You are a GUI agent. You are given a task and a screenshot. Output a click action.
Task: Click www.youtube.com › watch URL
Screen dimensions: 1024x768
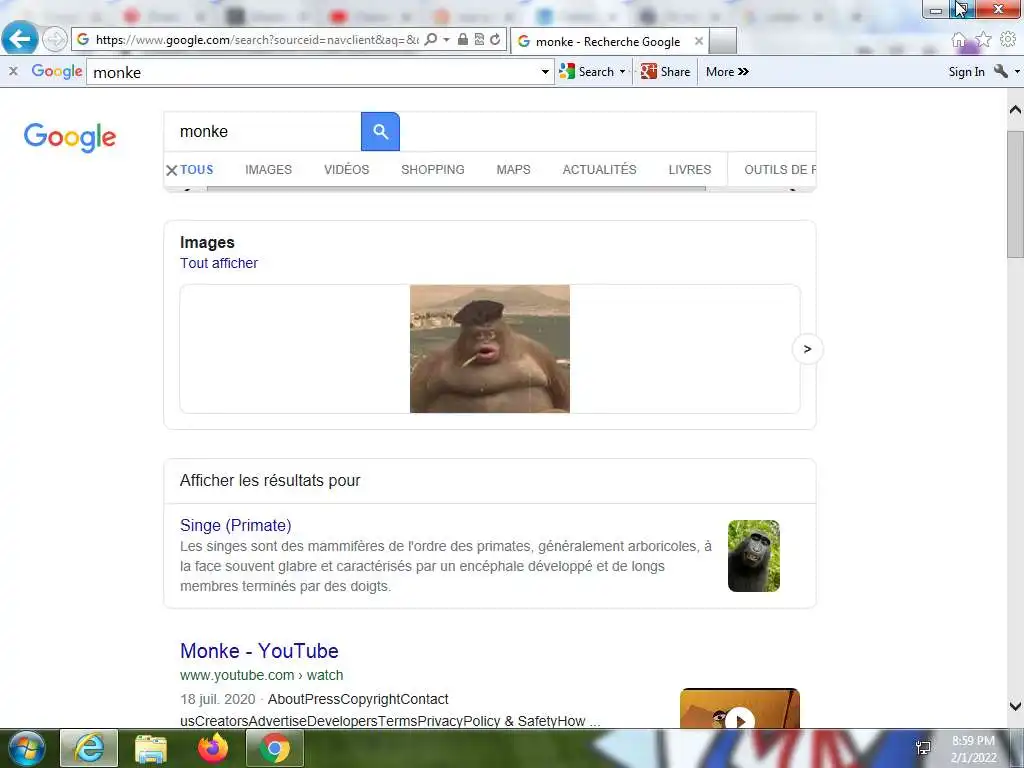pyautogui.click(x=261, y=675)
